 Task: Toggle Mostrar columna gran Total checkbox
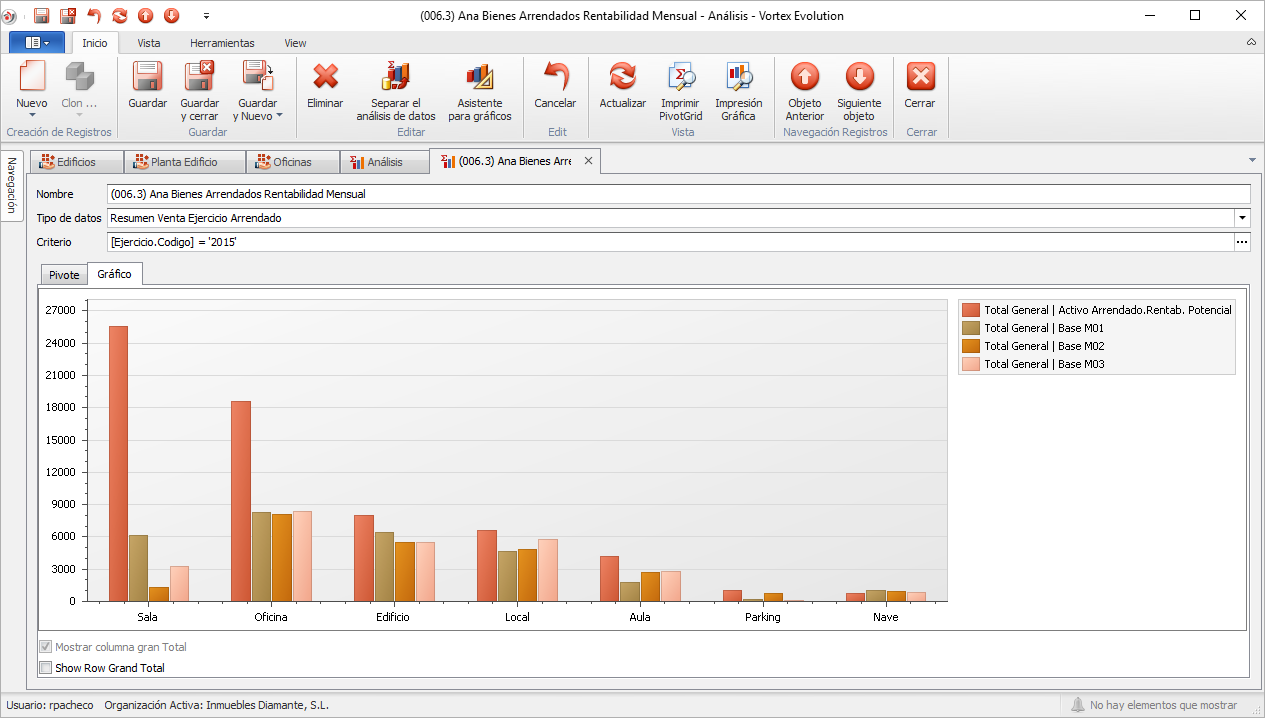pos(45,647)
